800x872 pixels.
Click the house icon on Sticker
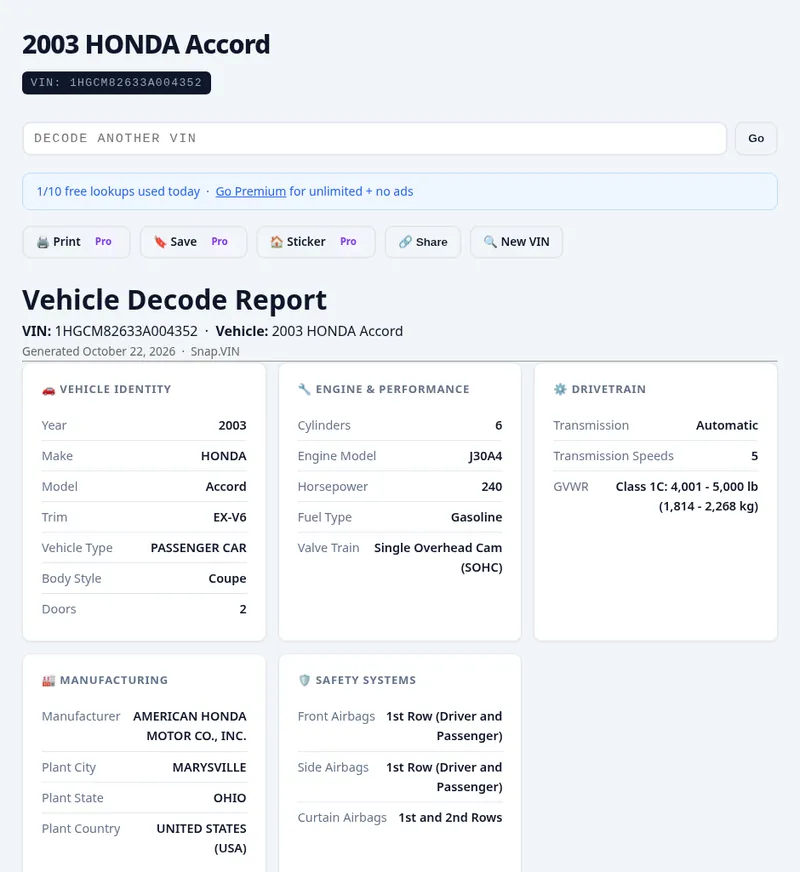pos(276,242)
